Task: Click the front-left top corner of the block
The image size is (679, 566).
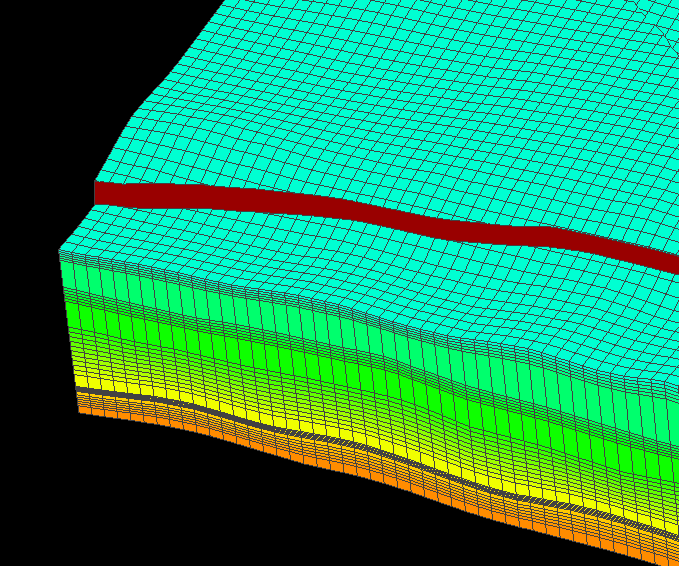Action: pos(62,249)
